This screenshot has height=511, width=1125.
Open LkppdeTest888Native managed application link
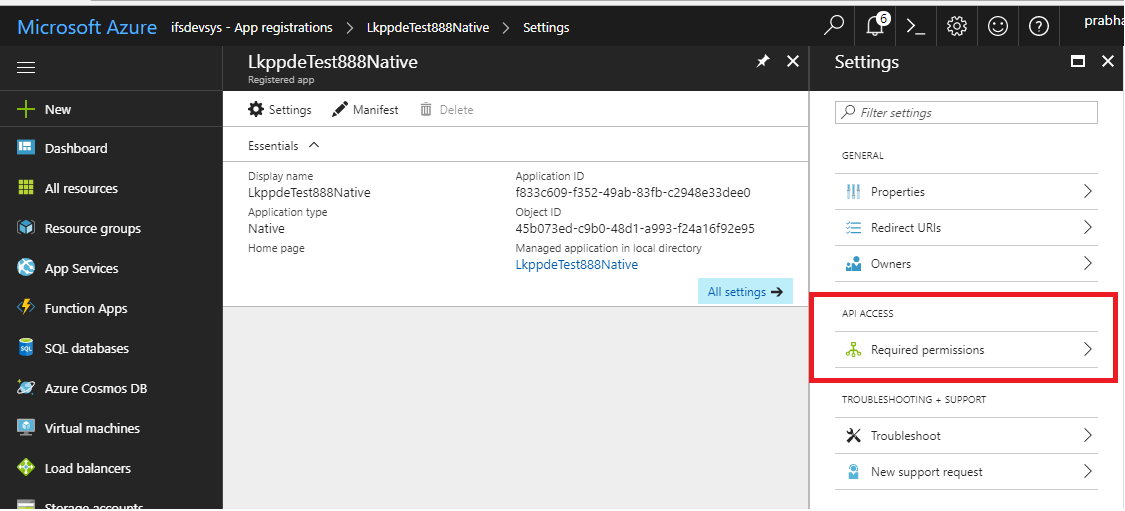pyautogui.click(x=576, y=265)
